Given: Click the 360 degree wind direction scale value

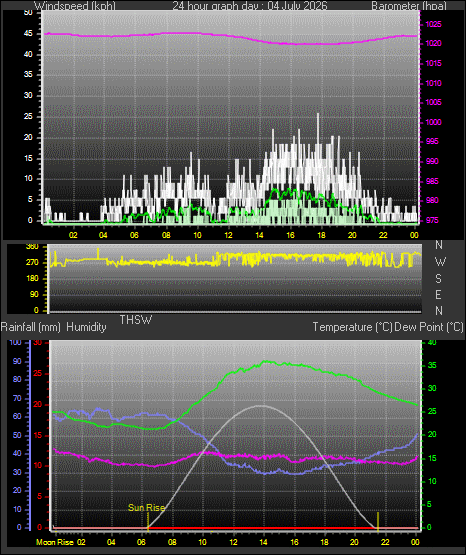Looking at the screenshot, I should point(32,247).
